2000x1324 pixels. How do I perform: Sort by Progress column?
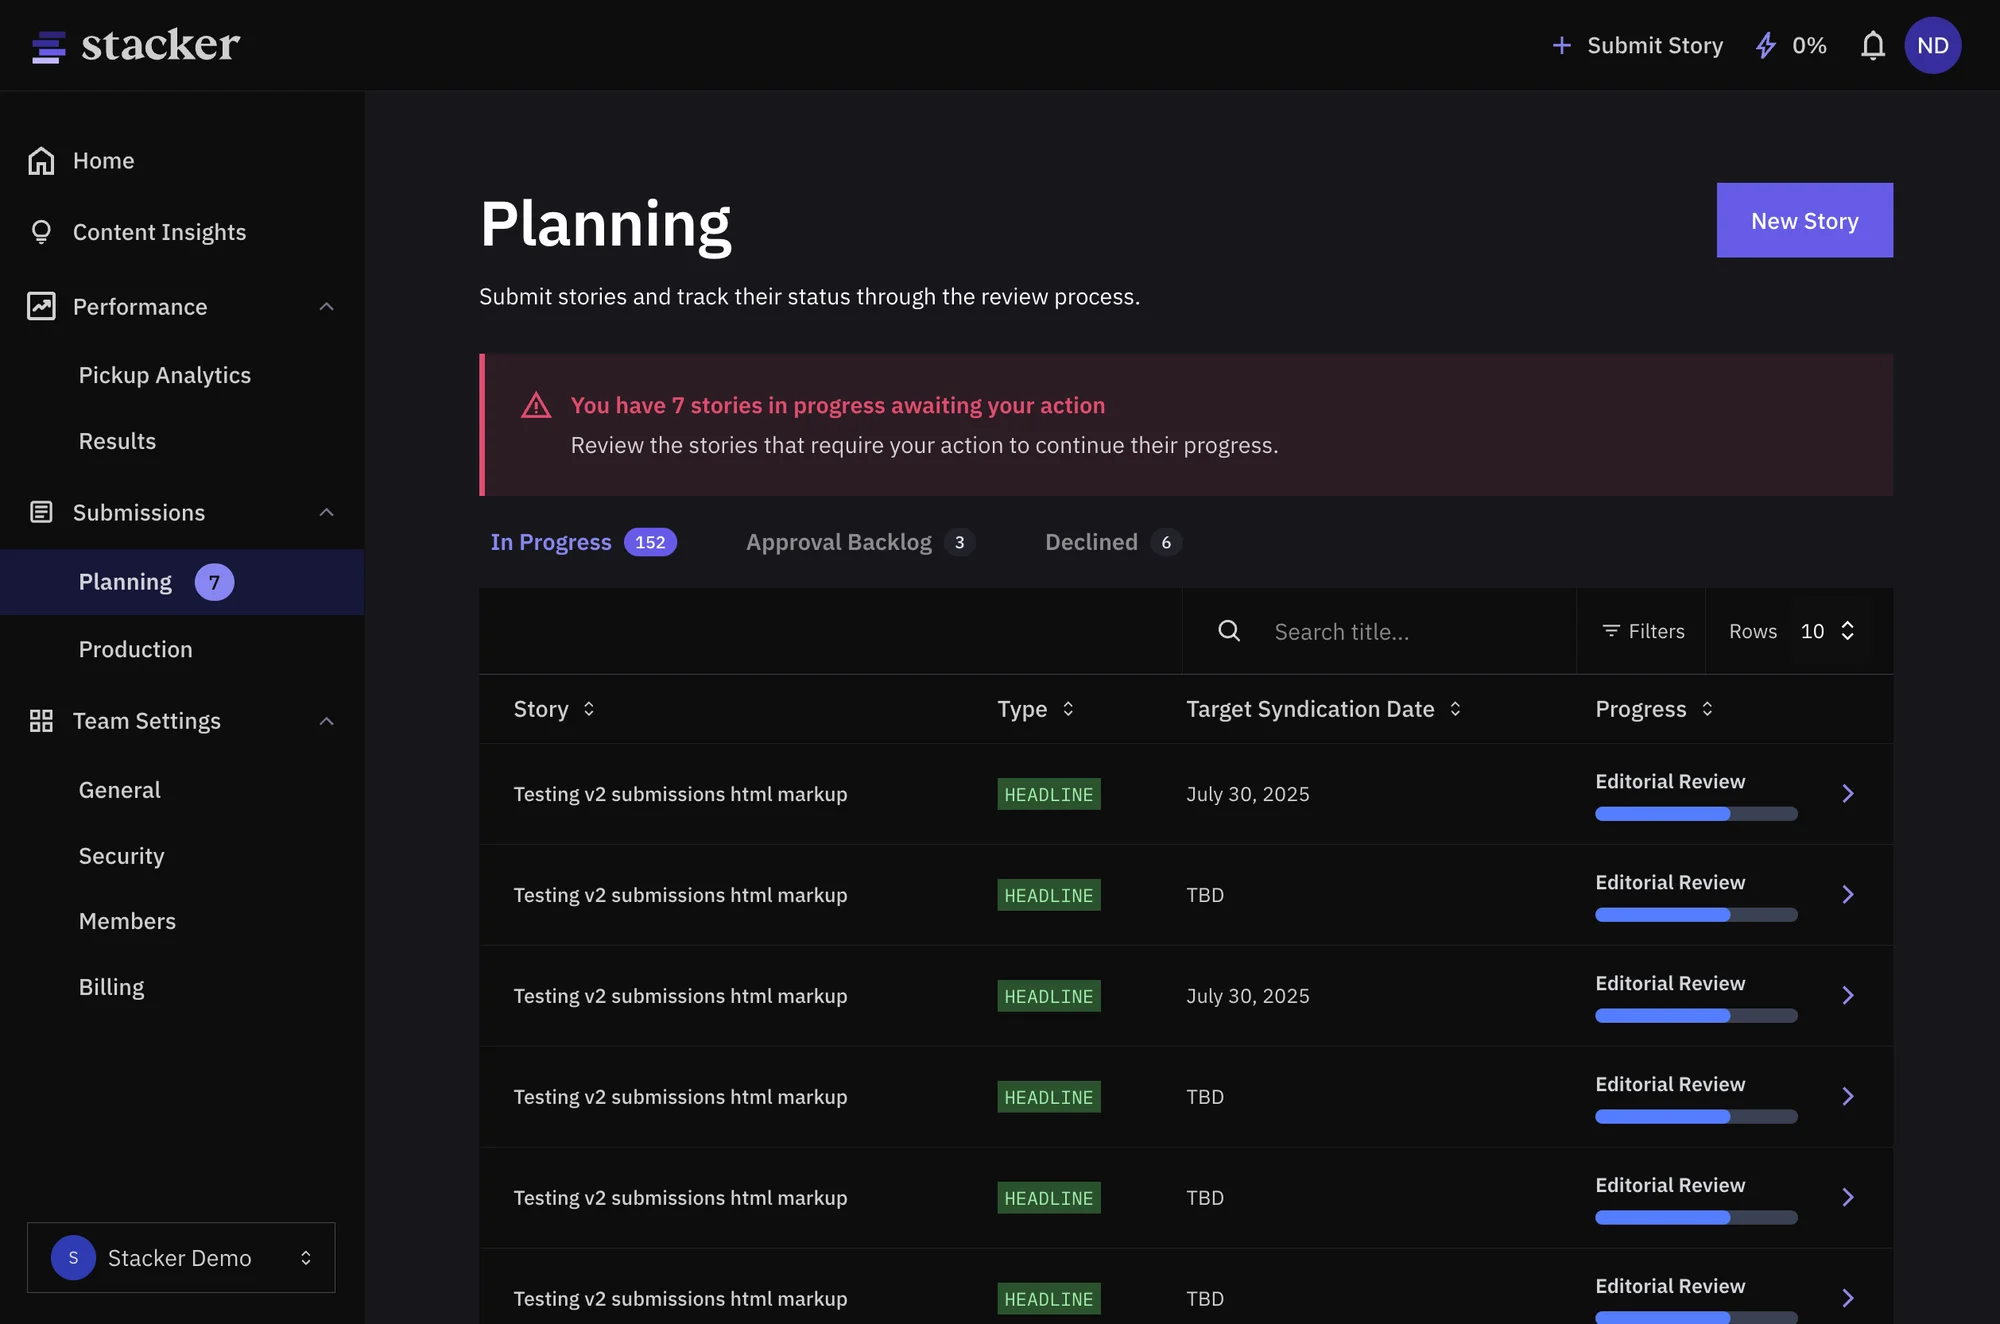coord(1654,709)
